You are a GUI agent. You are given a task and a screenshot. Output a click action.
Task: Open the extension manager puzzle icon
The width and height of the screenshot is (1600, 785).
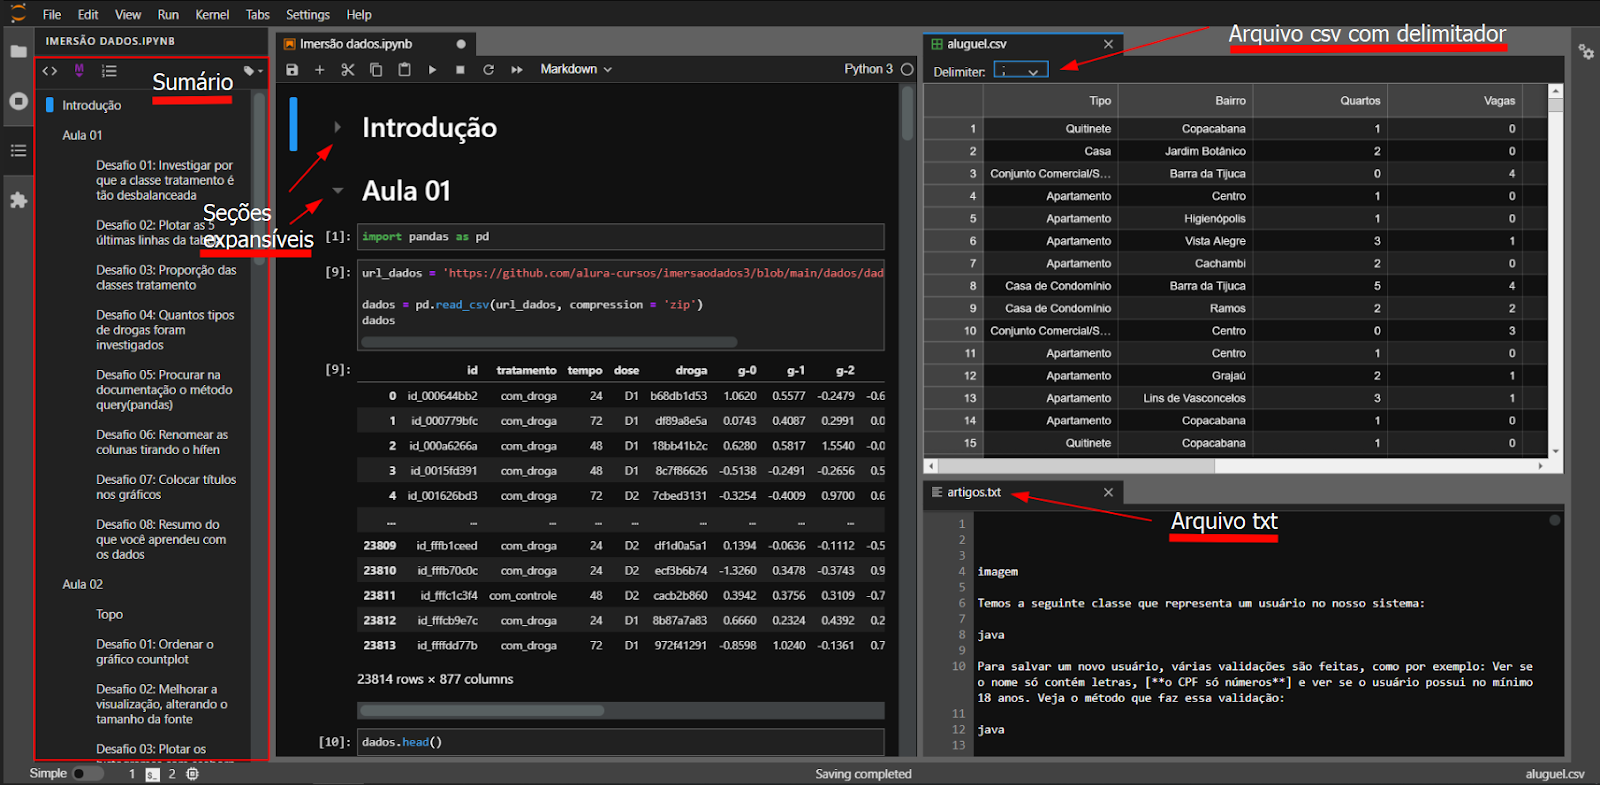point(18,200)
